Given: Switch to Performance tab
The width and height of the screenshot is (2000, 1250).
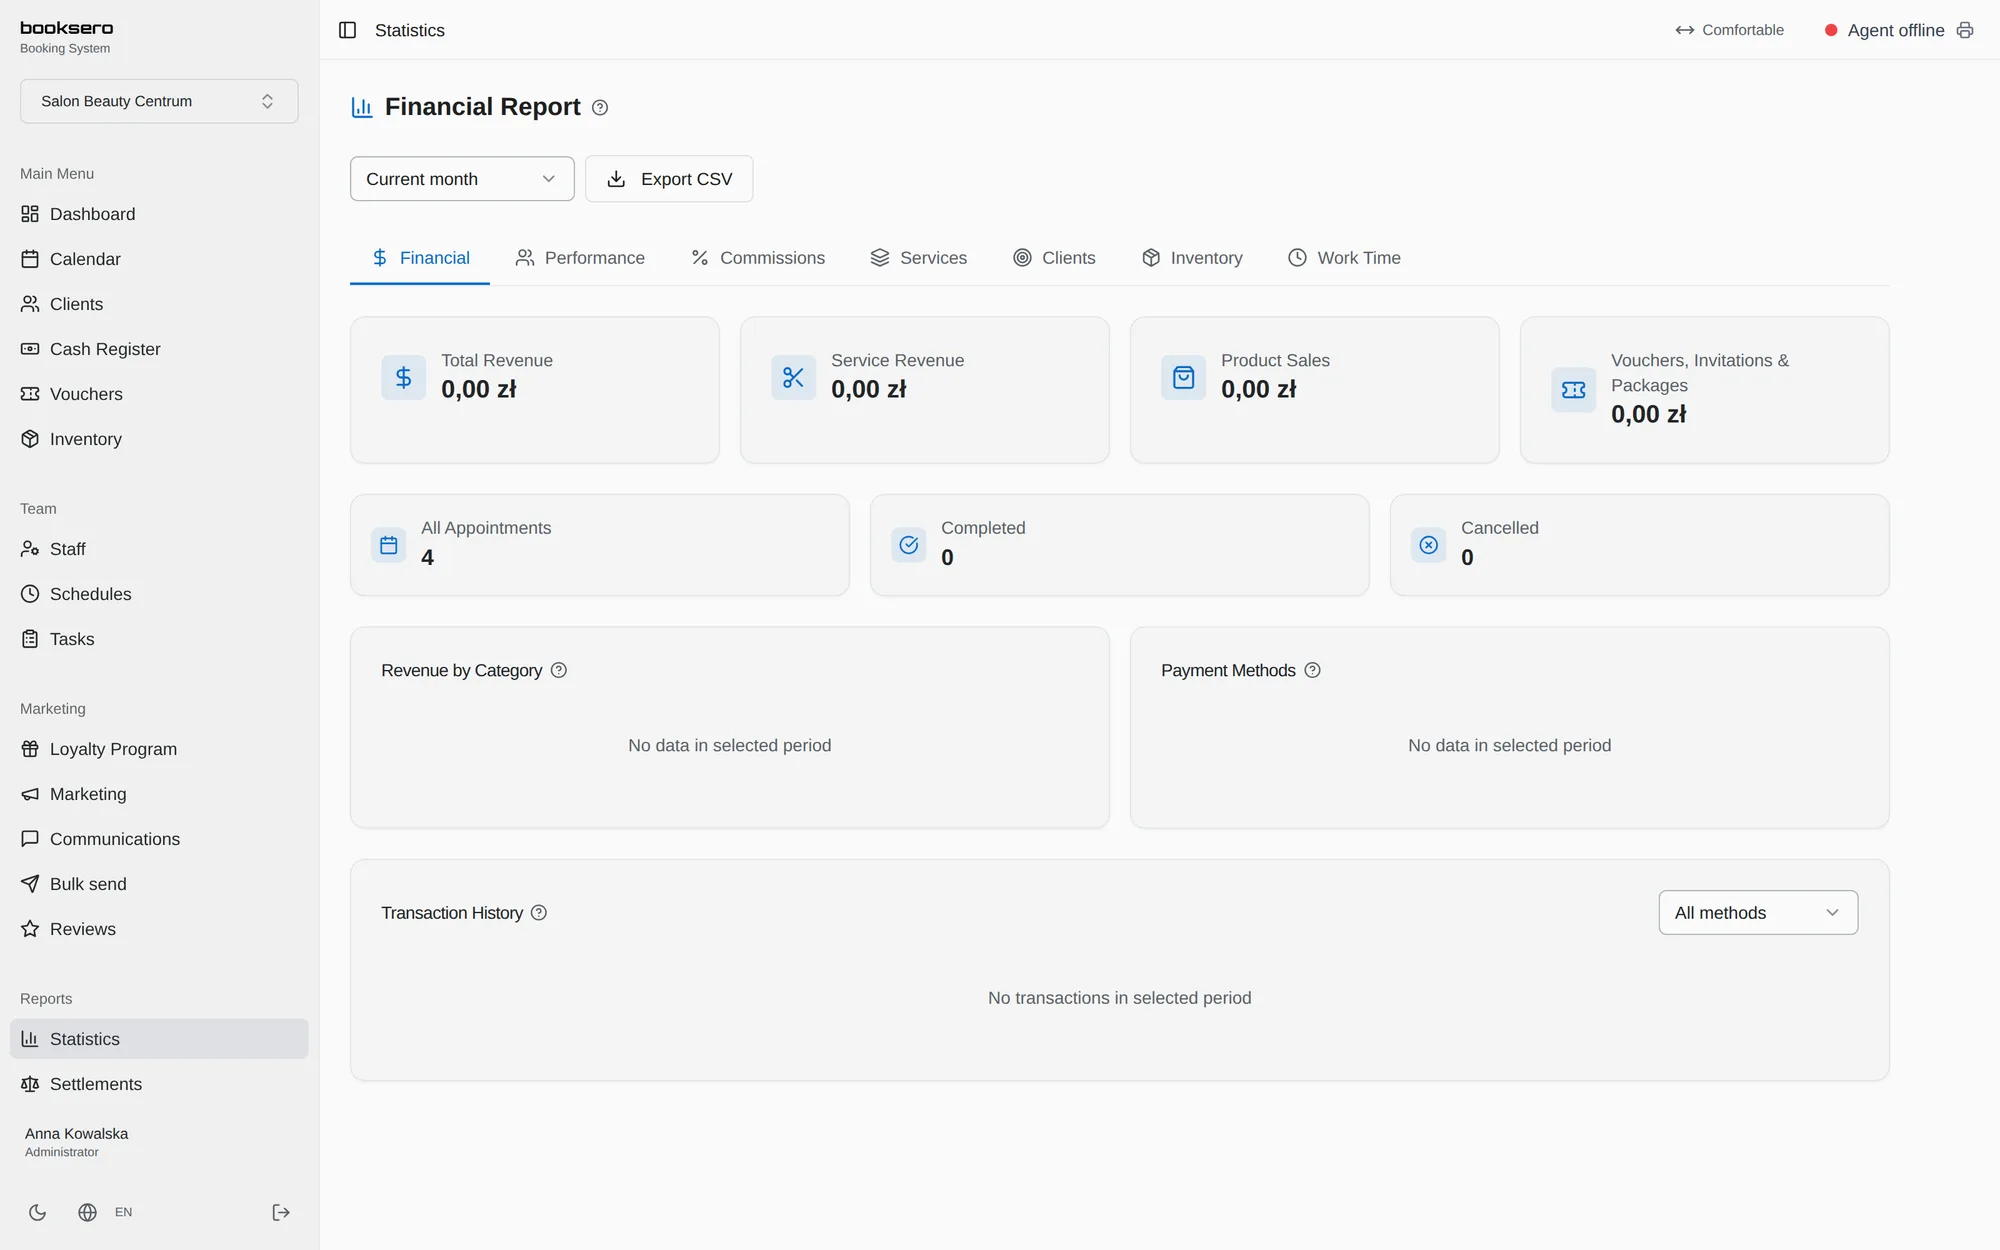Looking at the screenshot, I should click(x=580, y=258).
